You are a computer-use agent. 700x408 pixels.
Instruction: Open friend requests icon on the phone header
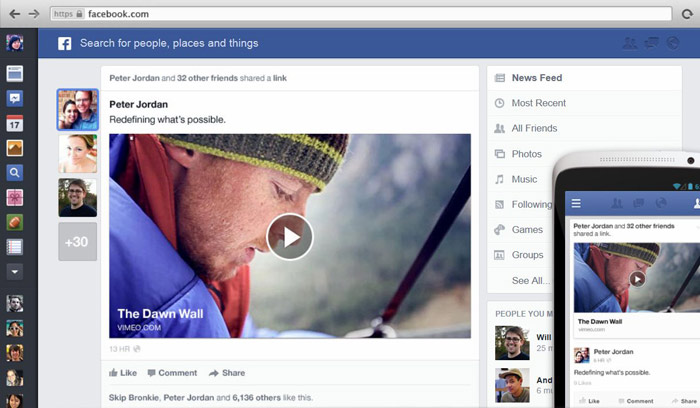tap(617, 204)
